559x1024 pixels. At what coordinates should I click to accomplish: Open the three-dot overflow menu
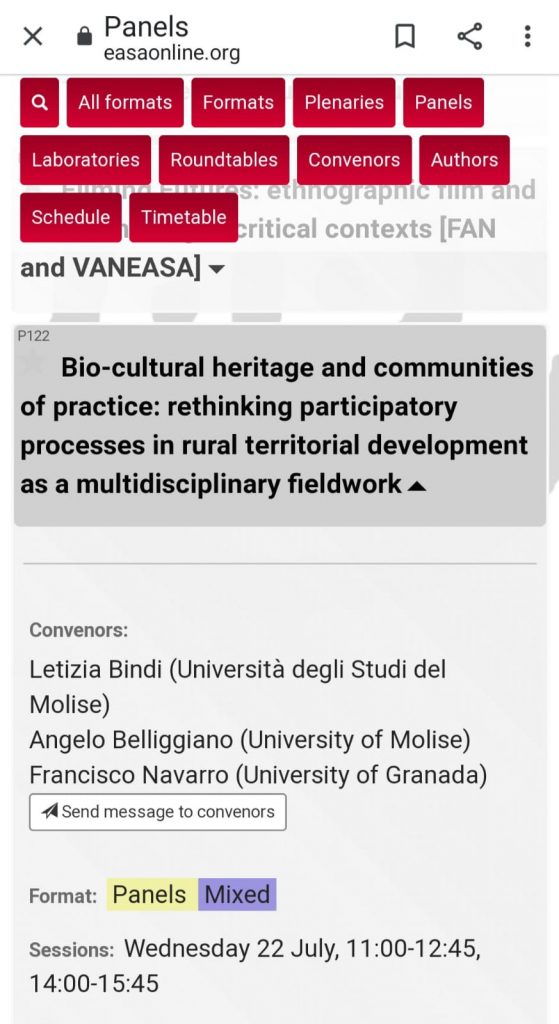[527, 37]
